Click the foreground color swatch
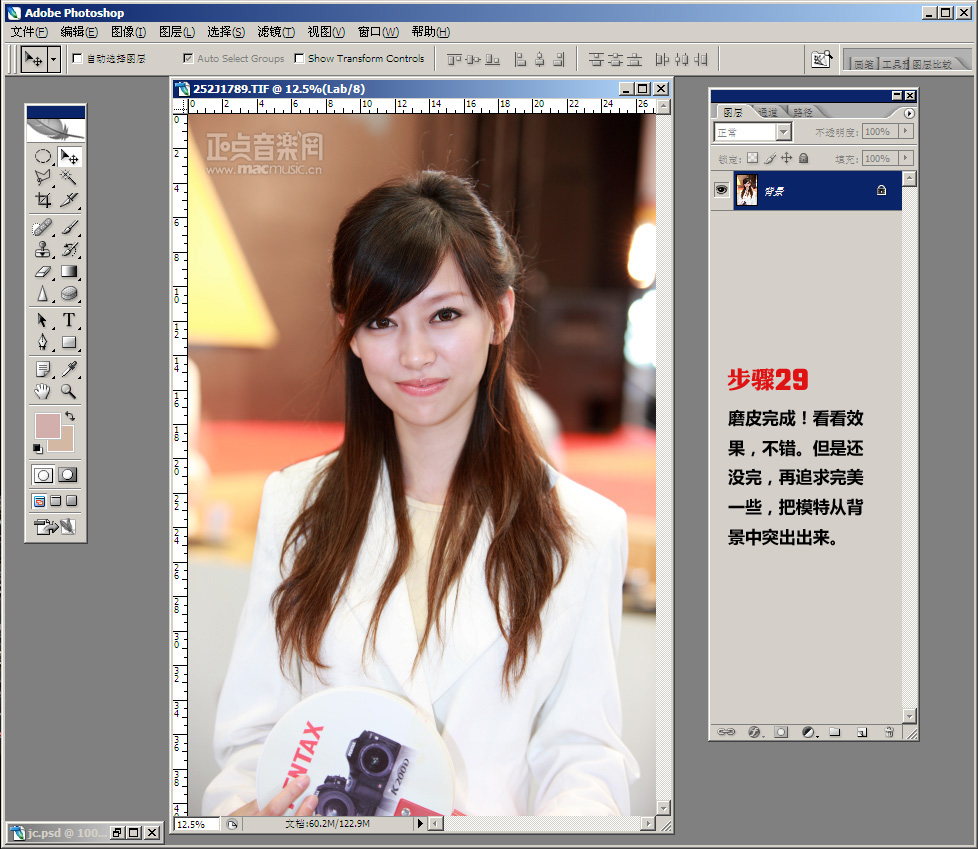 coord(48,425)
